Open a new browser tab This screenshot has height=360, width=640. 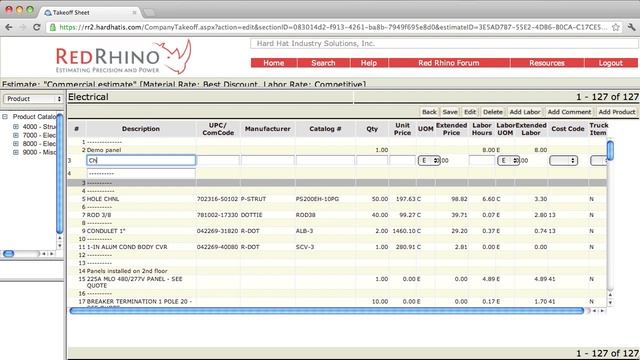pyautogui.click(x=149, y=13)
